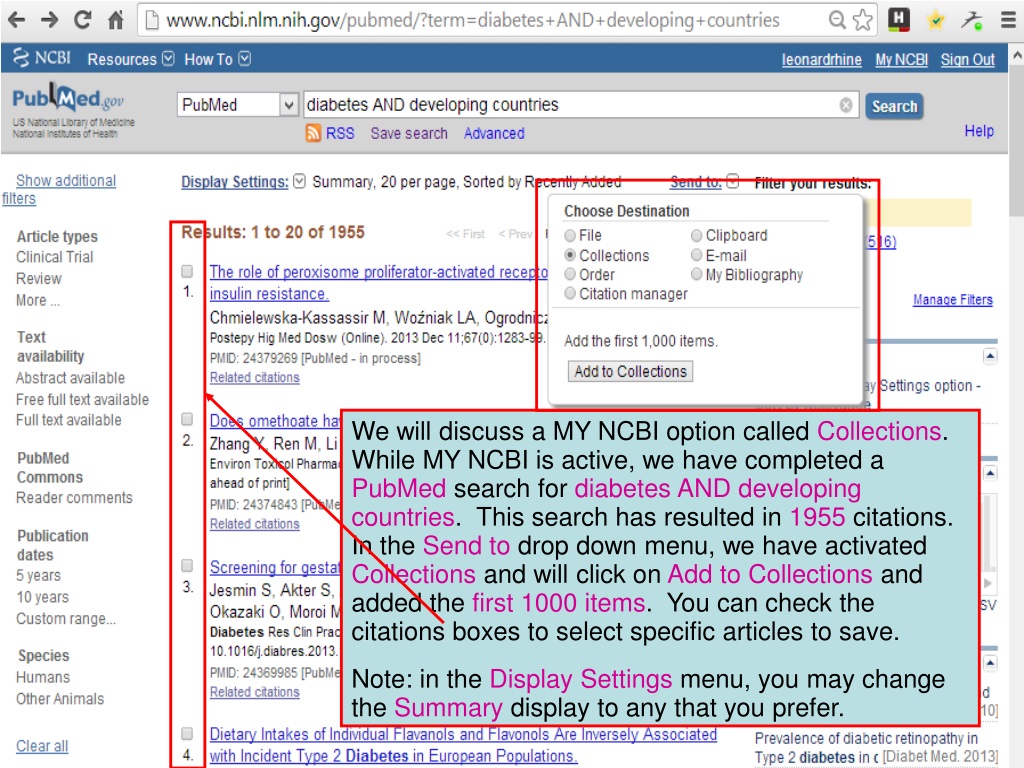This screenshot has width=1024, height=768.
Task: Open the browser hamburger menu
Action: click(x=1008, y=20)
